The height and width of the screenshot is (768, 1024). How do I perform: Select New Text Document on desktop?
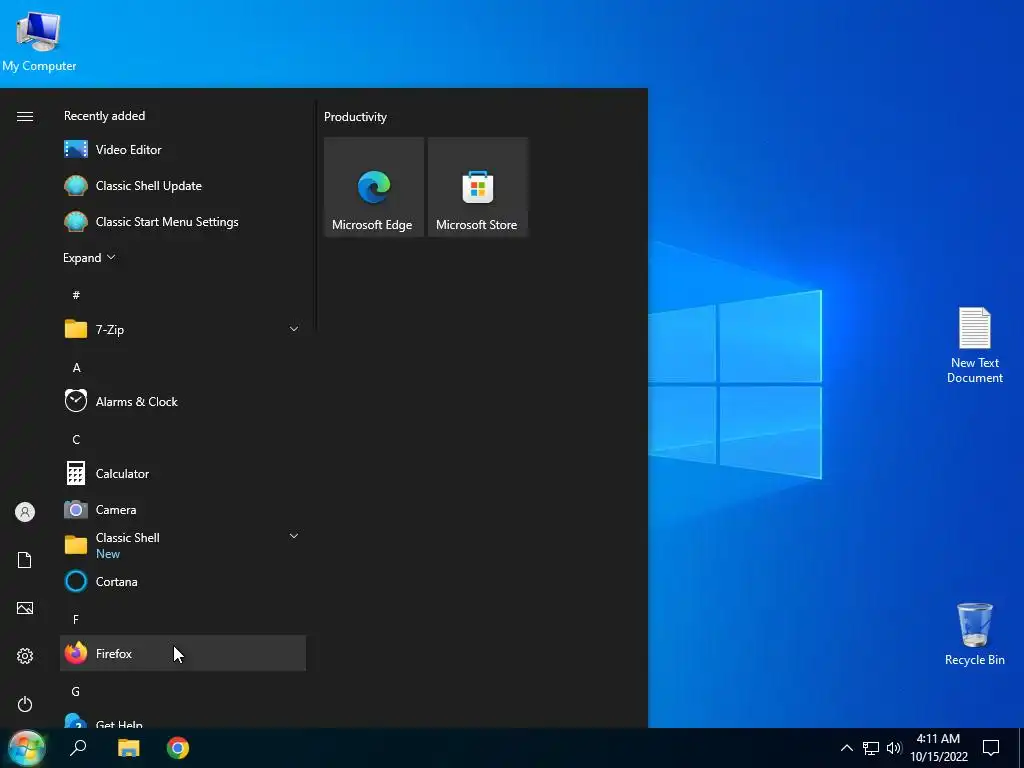click(x=975, y=345)
